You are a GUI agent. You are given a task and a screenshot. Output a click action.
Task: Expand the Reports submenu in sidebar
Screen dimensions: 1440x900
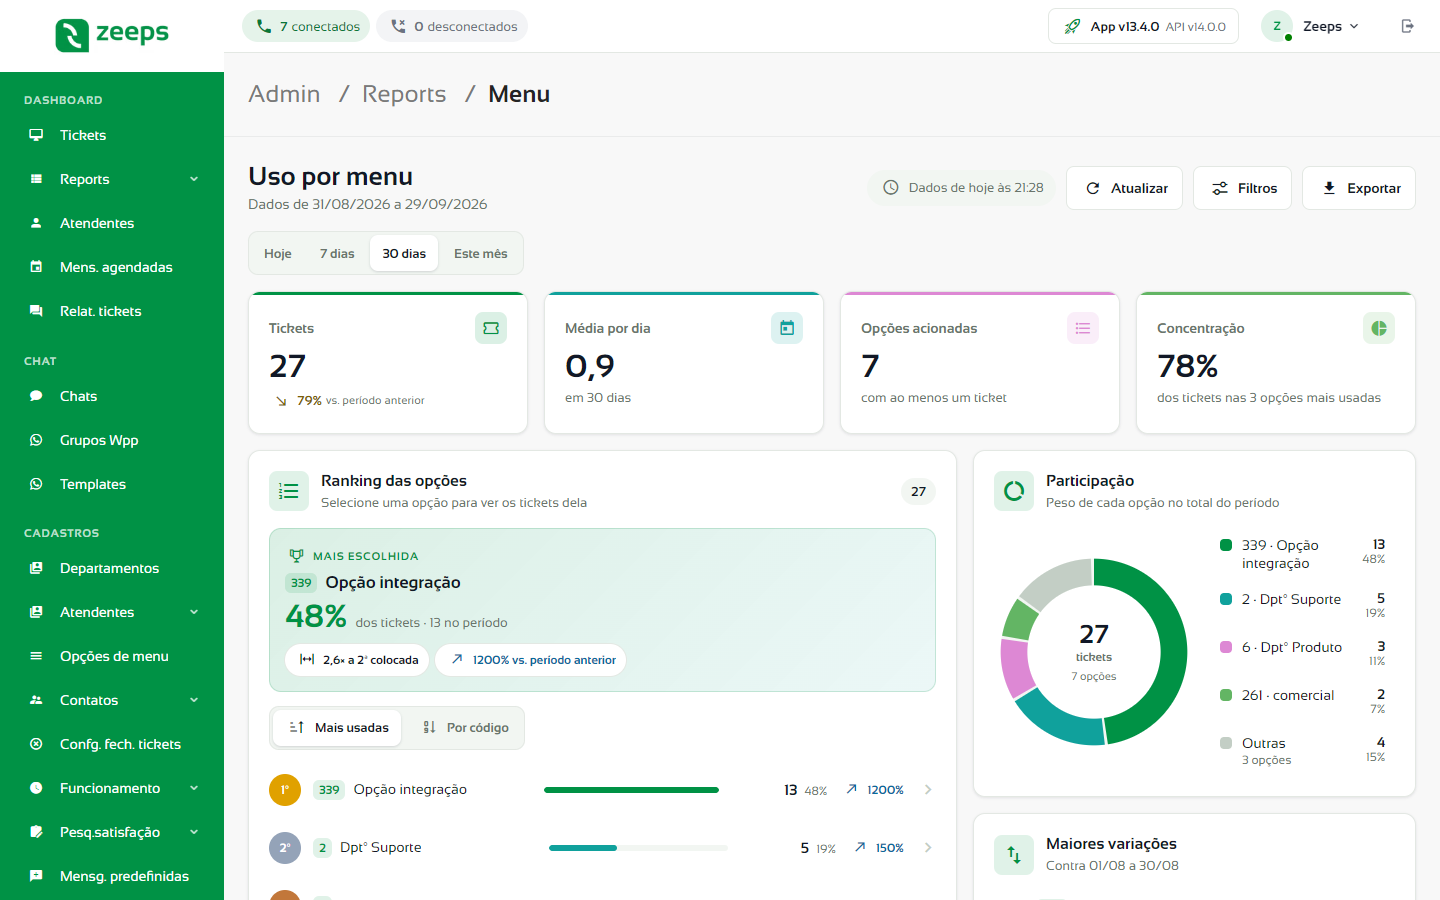pyautogui.click(x=194, y=179)
